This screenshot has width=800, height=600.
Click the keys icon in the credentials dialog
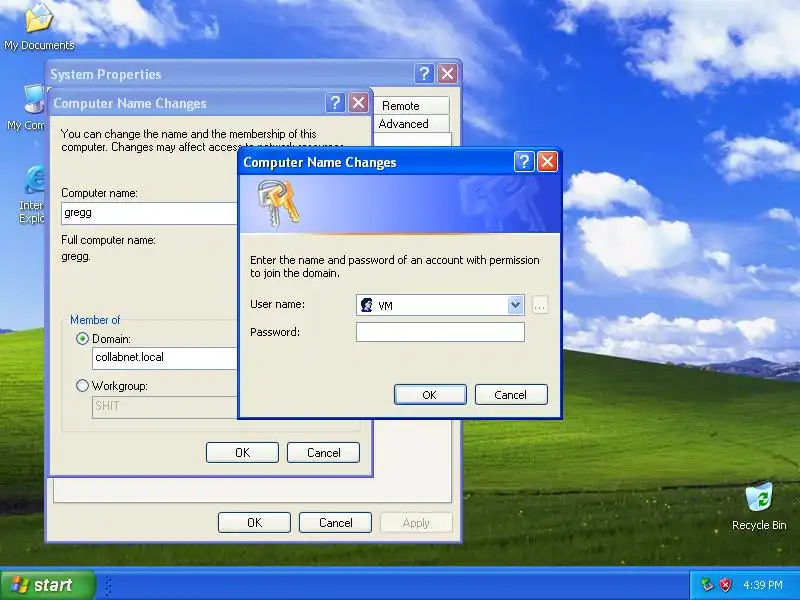click(x=278, y=203)
